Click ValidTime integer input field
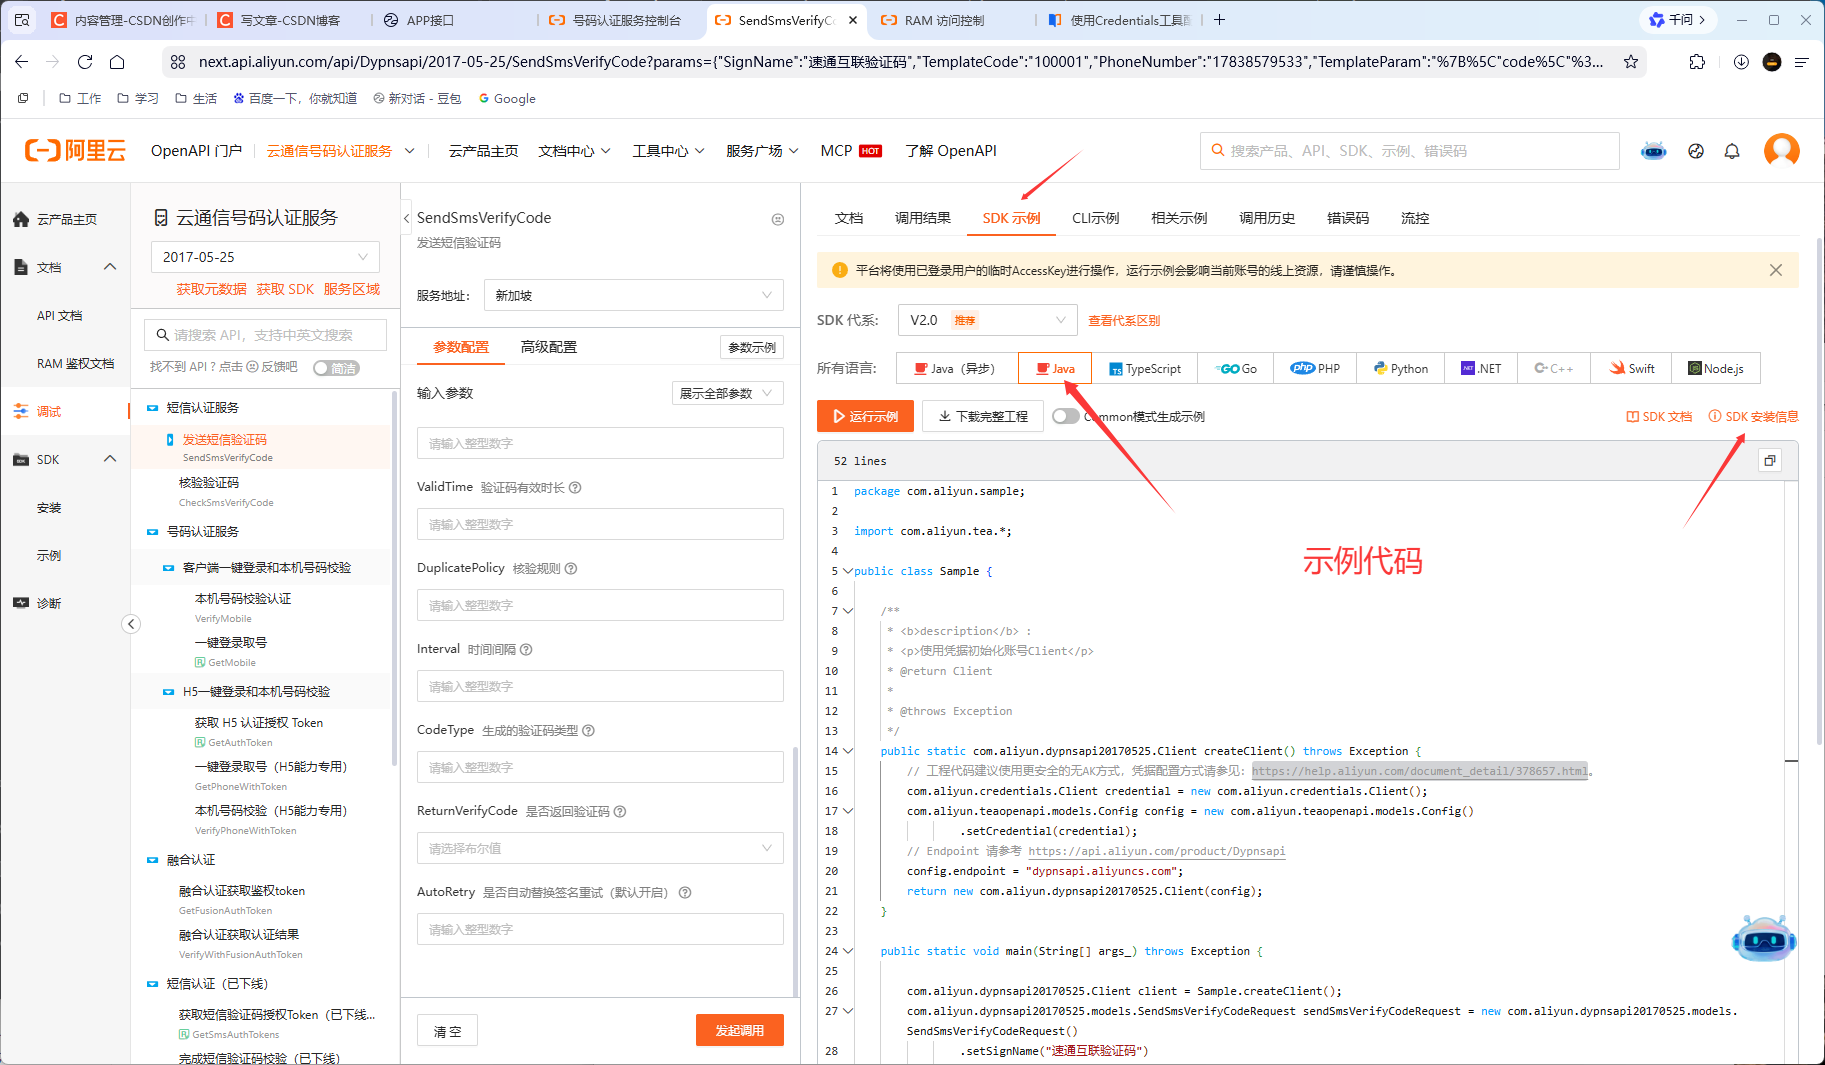 coord(600,524)
